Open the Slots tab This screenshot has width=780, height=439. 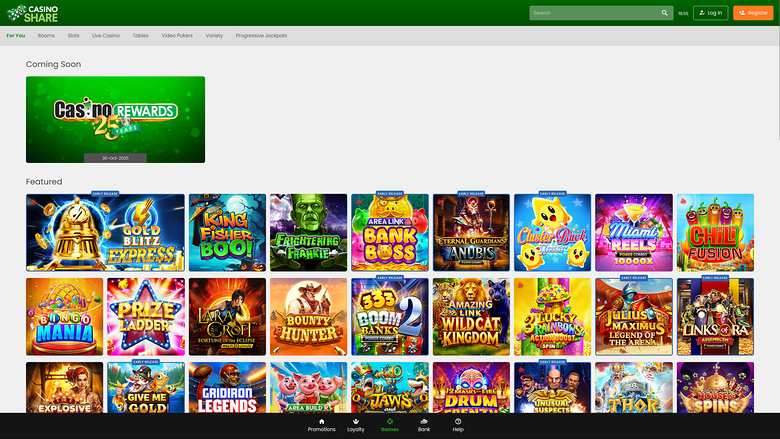click(73, 35)
